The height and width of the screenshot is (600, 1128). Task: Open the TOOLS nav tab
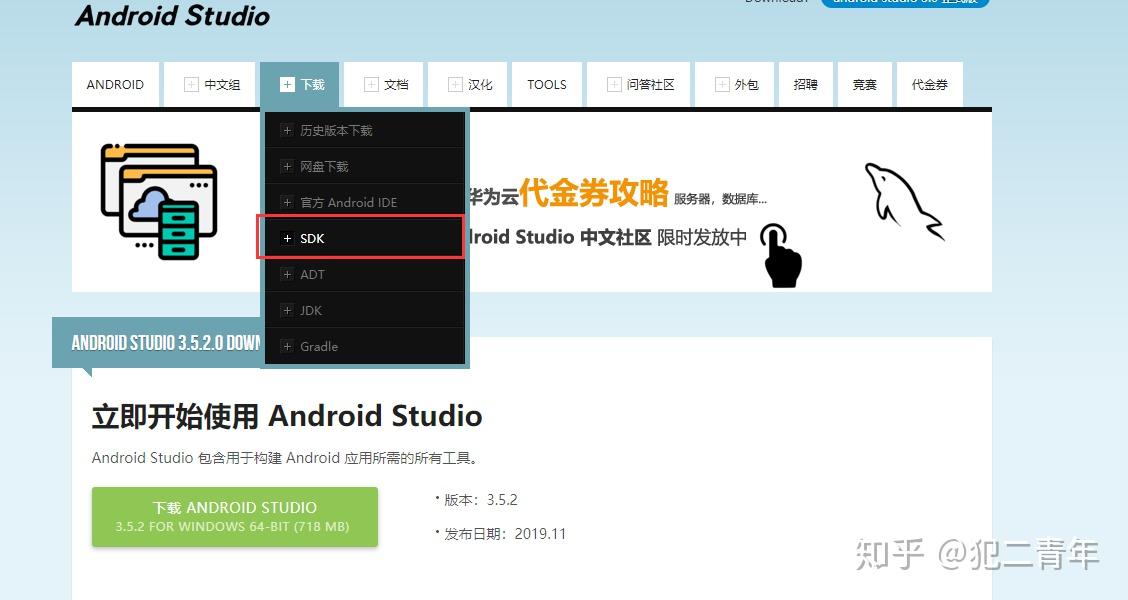click(547, 85)
